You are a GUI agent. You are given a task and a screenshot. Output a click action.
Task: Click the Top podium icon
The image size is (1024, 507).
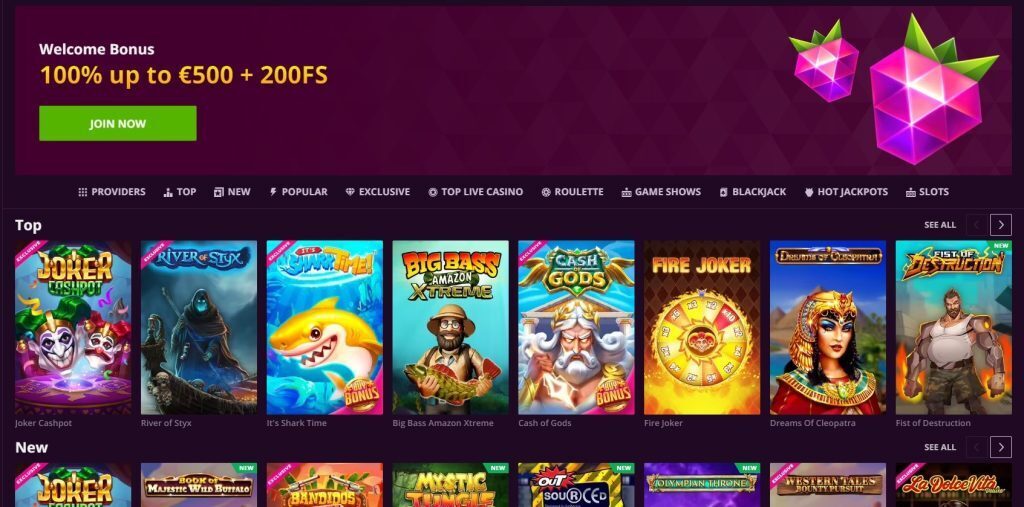coord(168,192)
